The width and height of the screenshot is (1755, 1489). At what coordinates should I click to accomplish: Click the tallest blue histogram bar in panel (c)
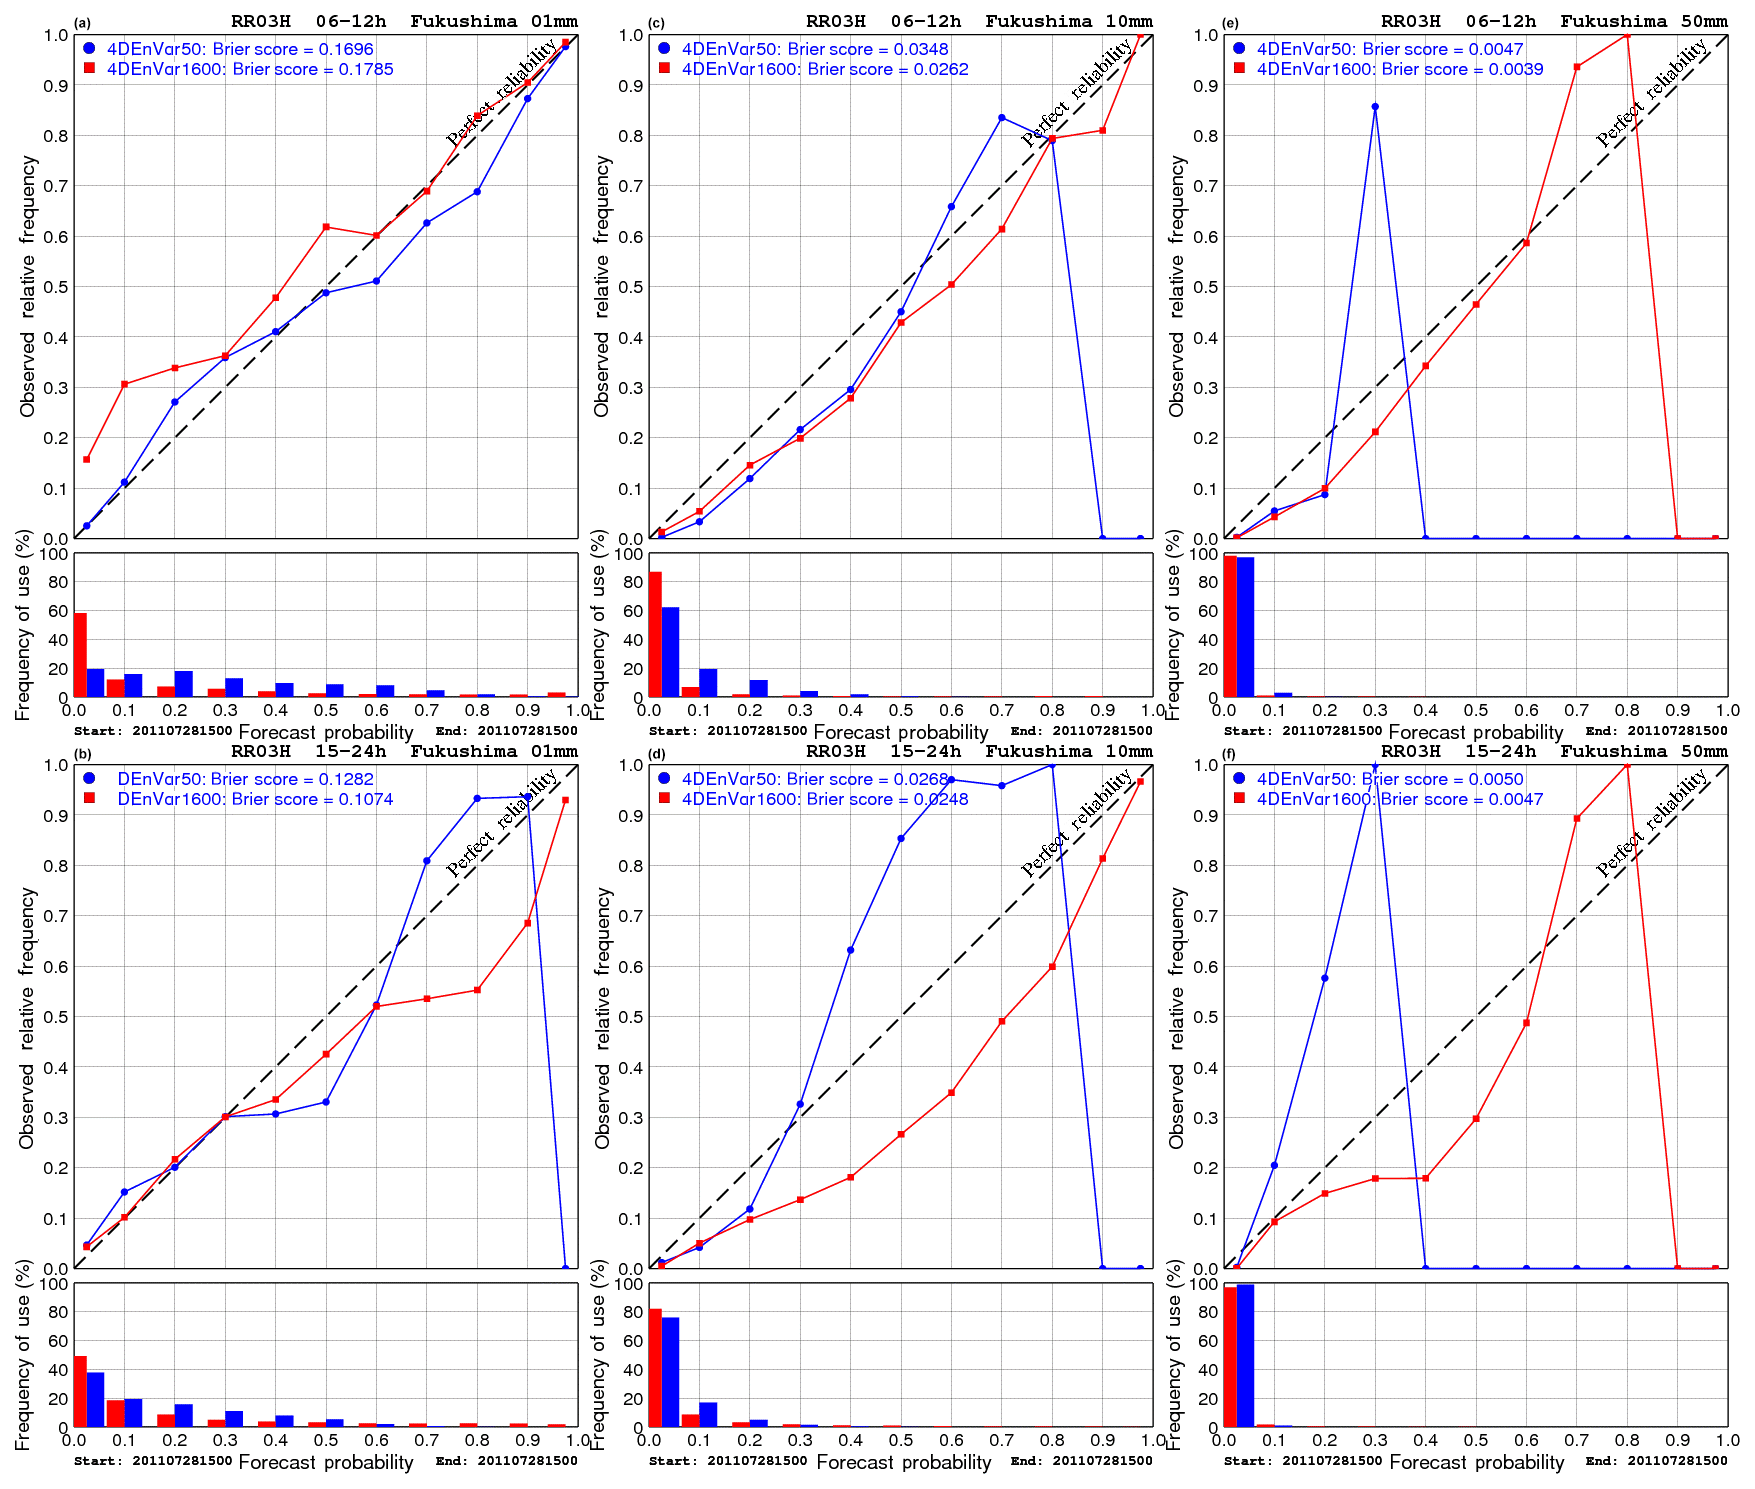(x=670, y=652)
